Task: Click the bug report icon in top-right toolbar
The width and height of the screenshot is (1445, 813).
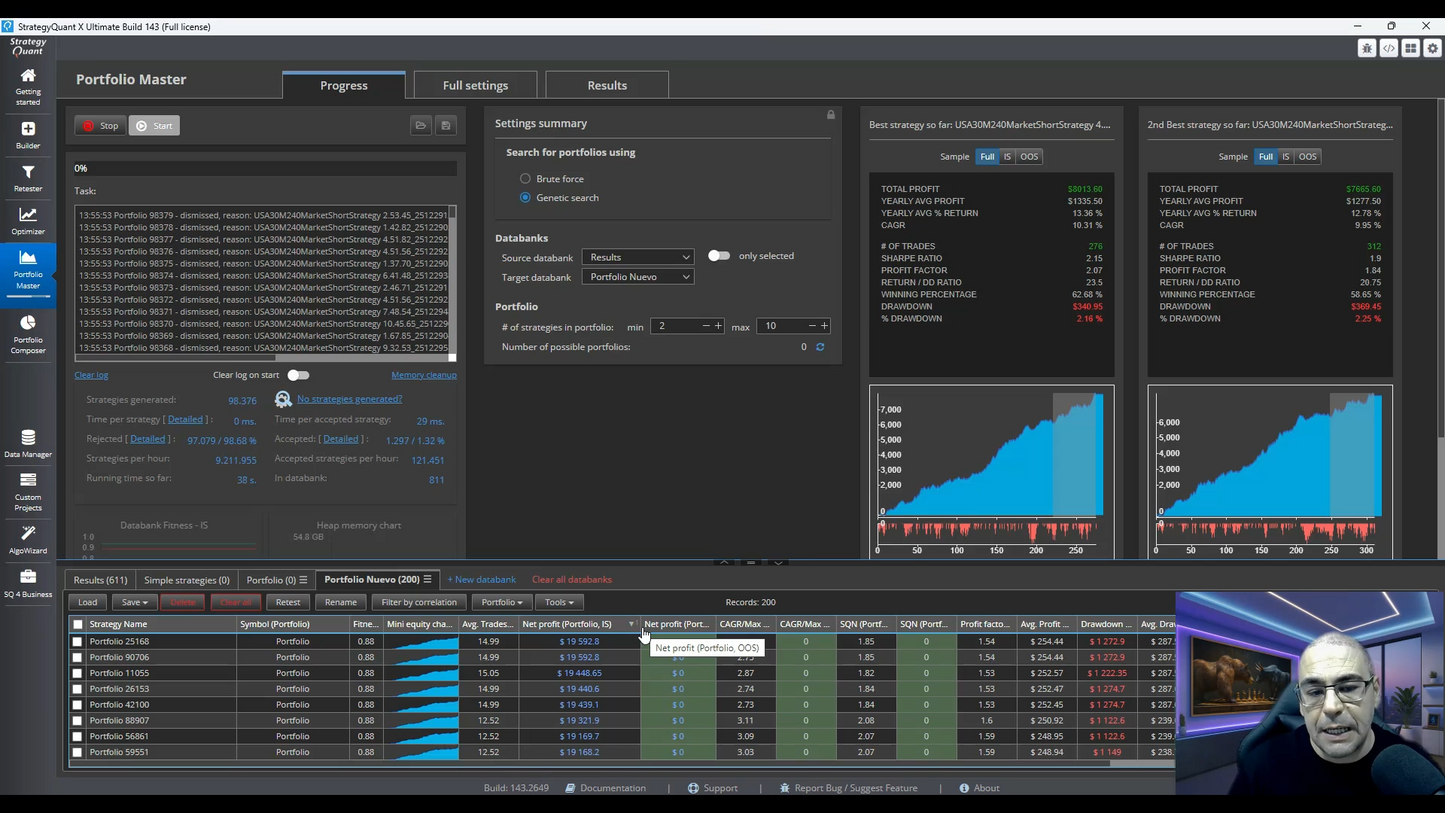Action: (x=1367, y=48)
